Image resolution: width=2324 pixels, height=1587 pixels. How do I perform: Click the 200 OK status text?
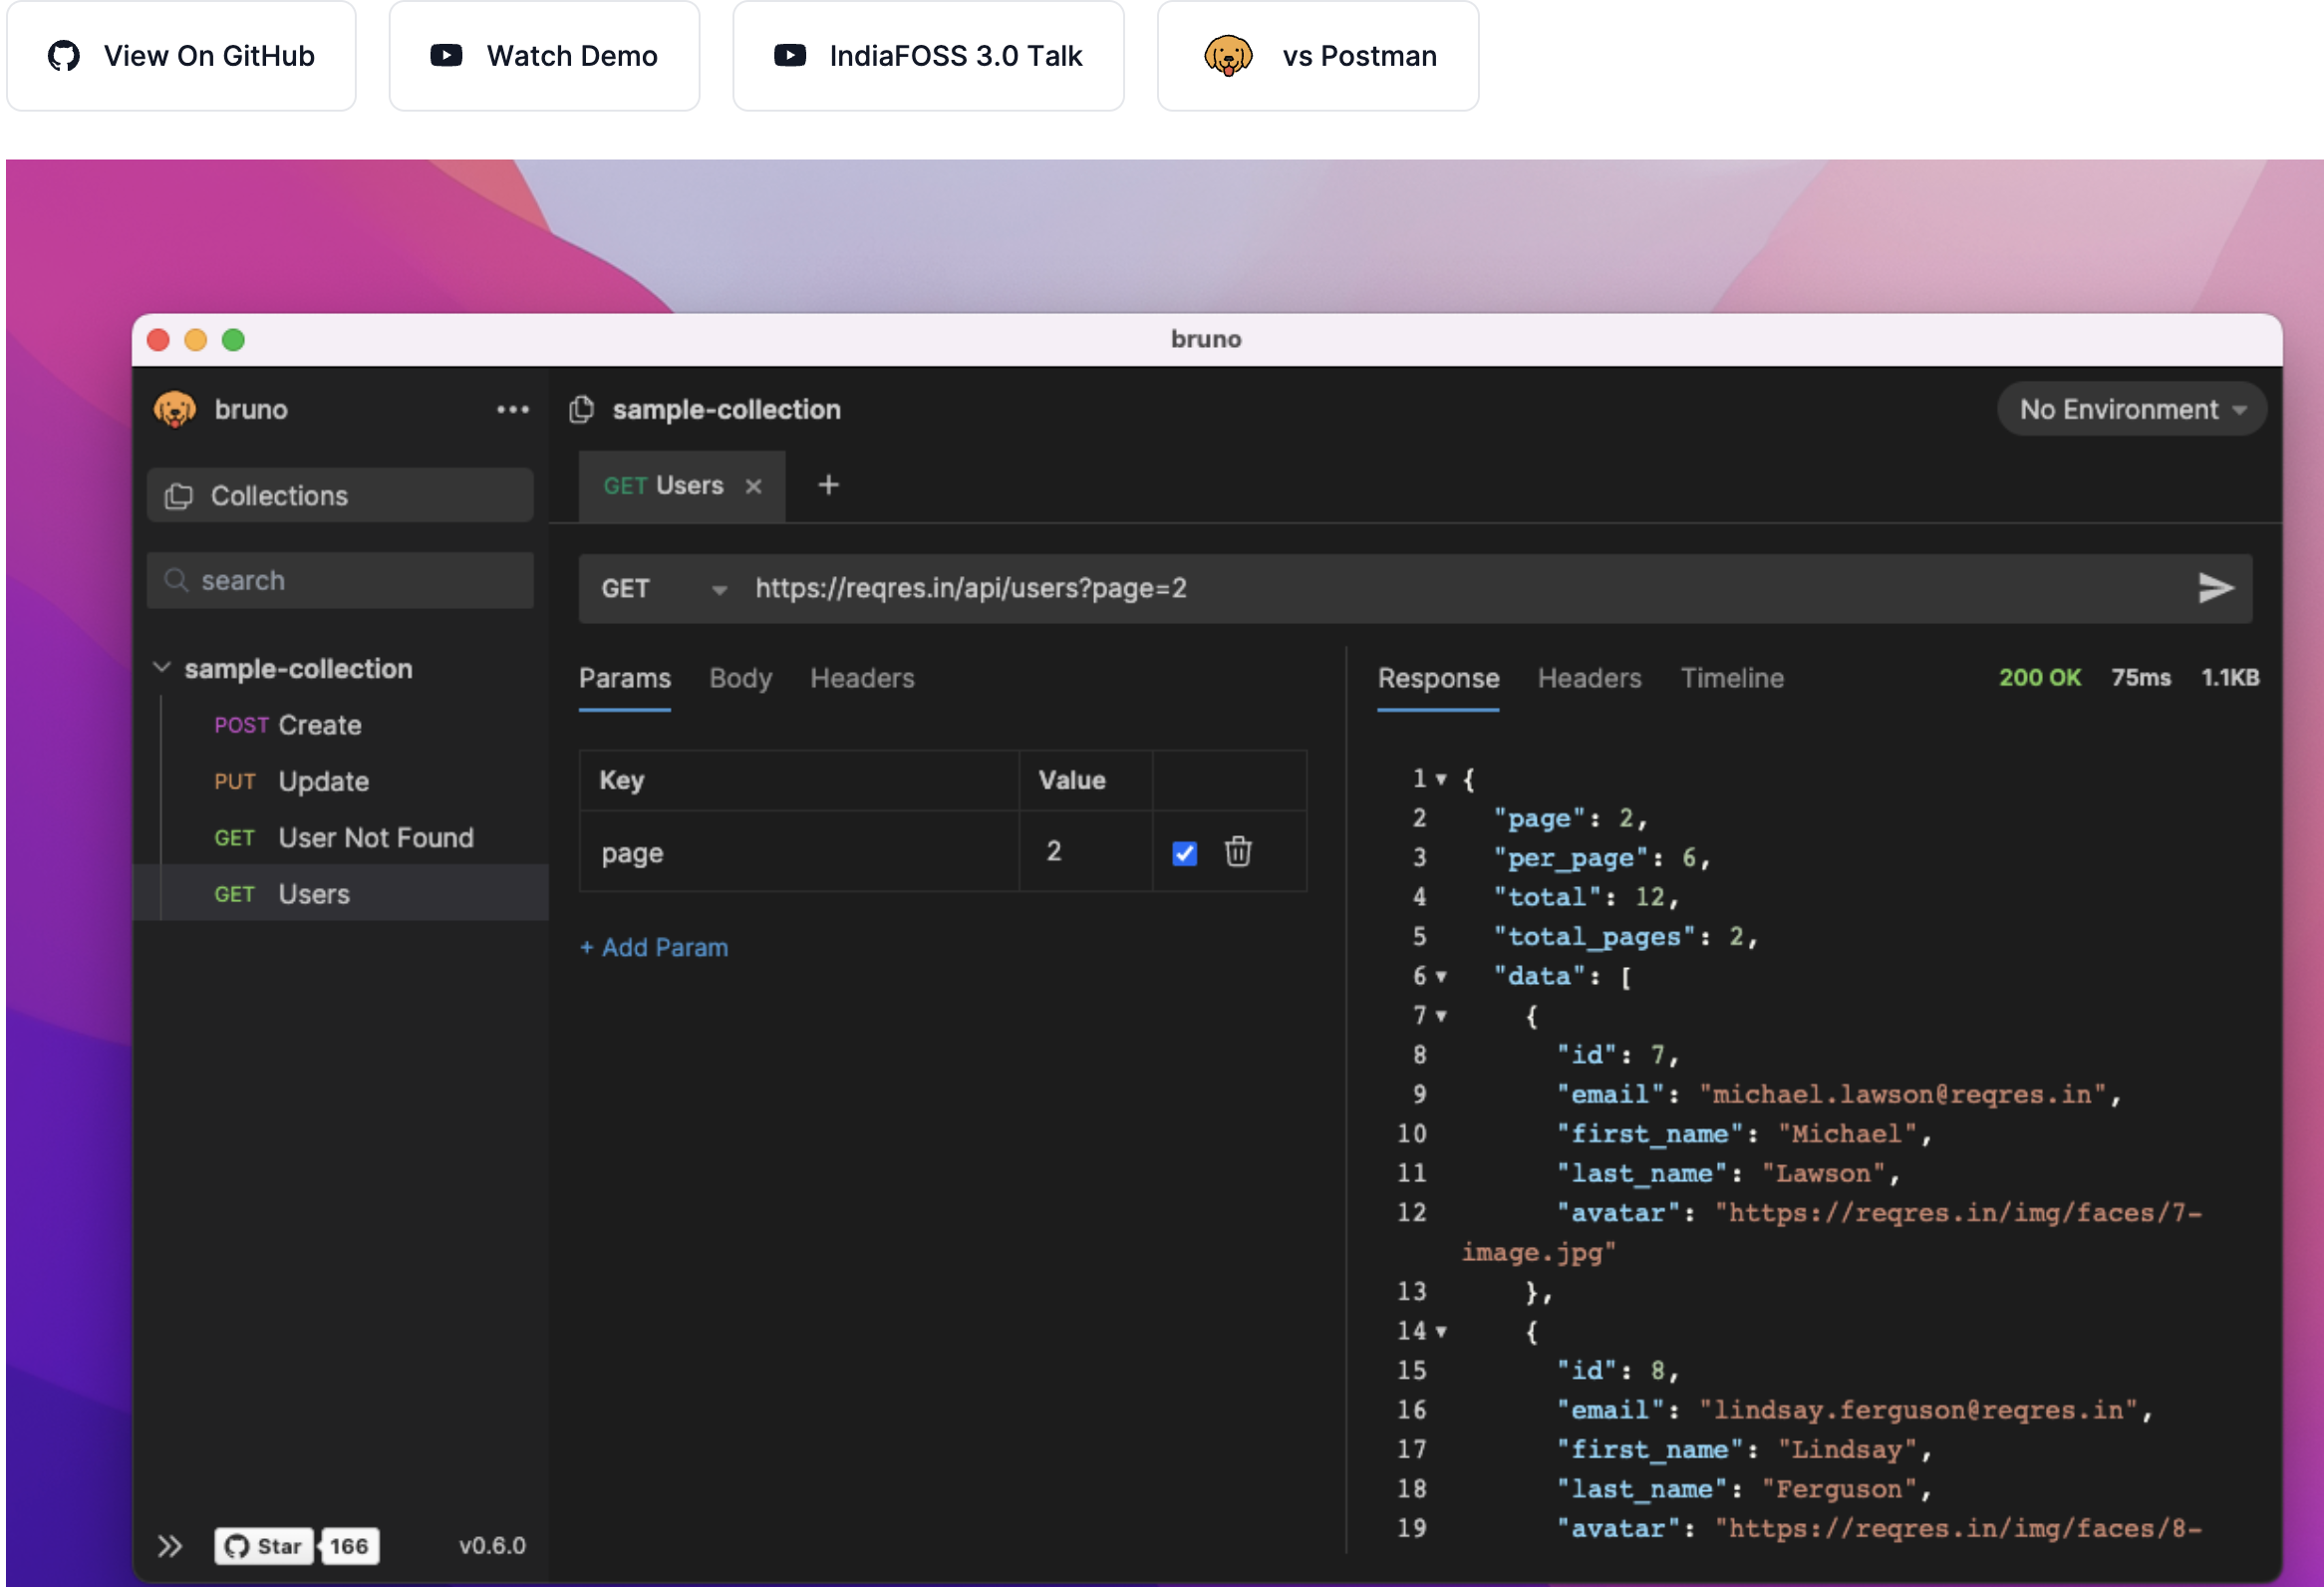[x=2039, y=677]
